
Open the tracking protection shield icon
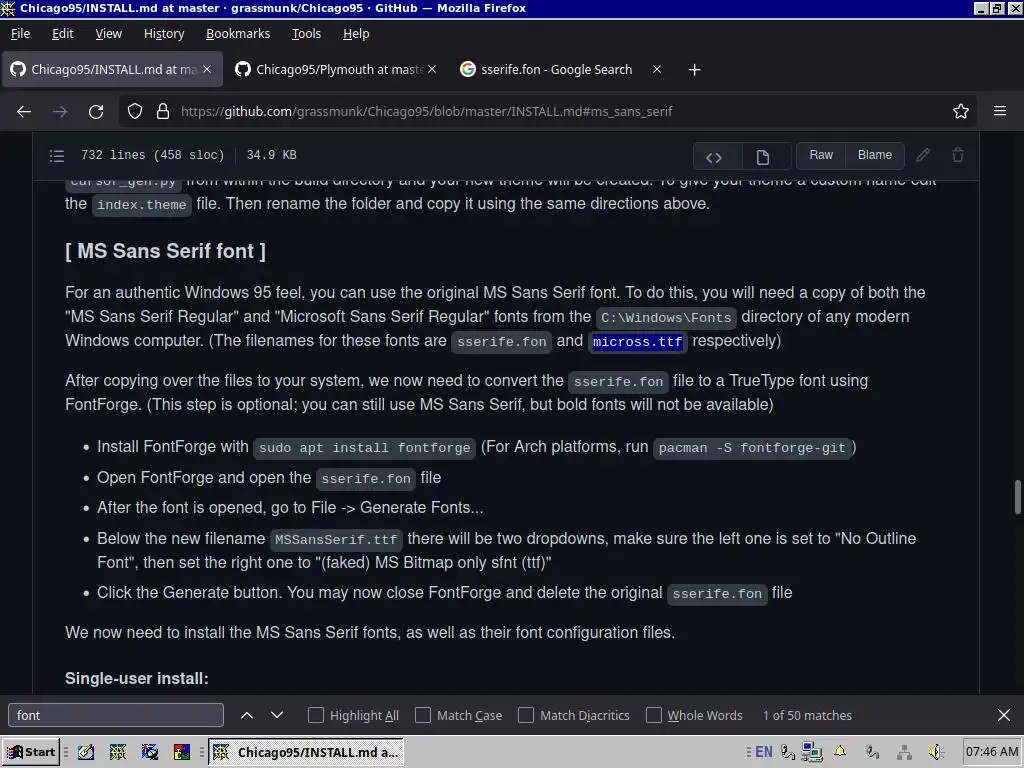pos(135,112)
